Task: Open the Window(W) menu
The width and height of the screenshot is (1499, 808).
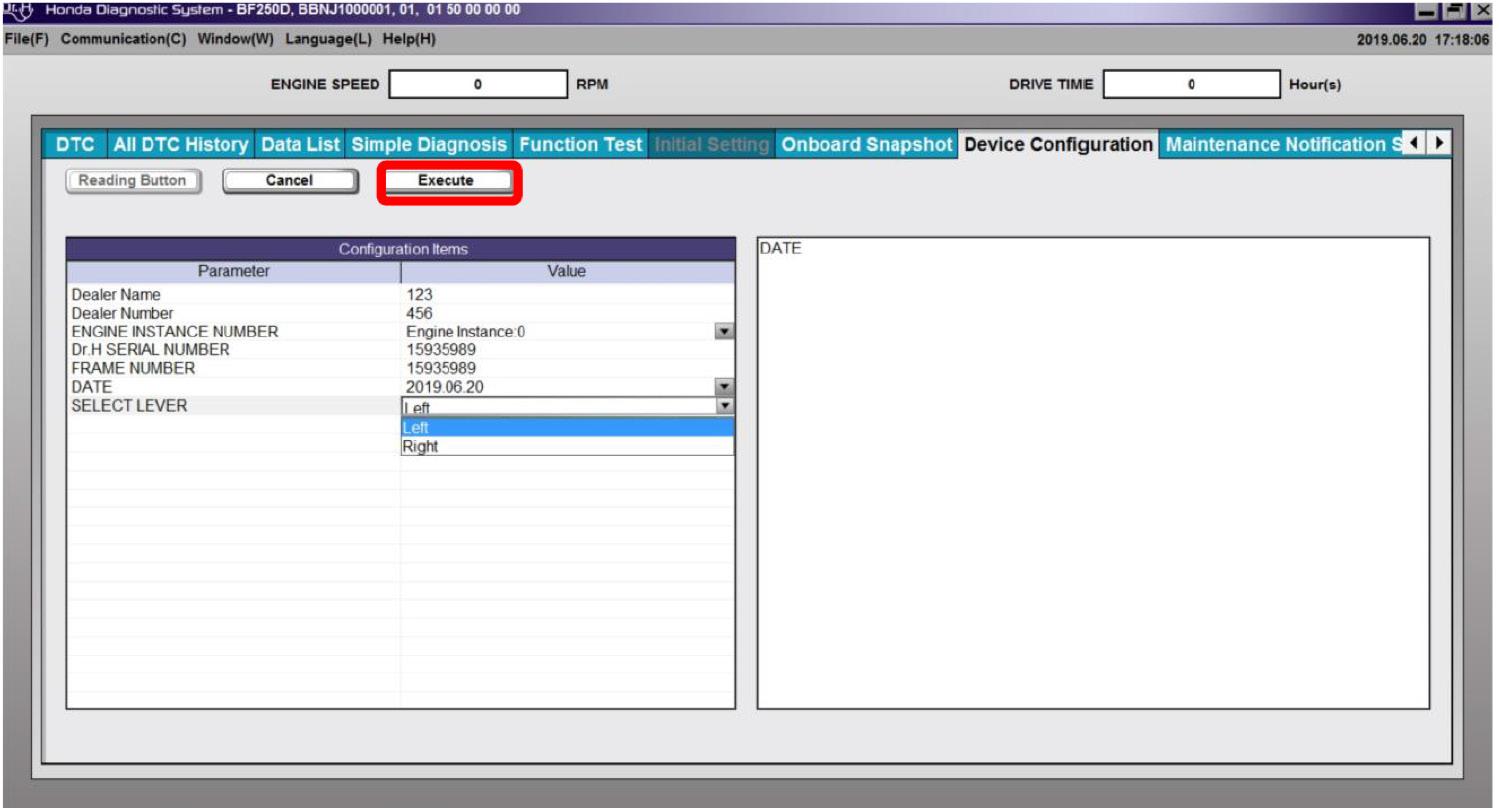Action: point(236,39)
